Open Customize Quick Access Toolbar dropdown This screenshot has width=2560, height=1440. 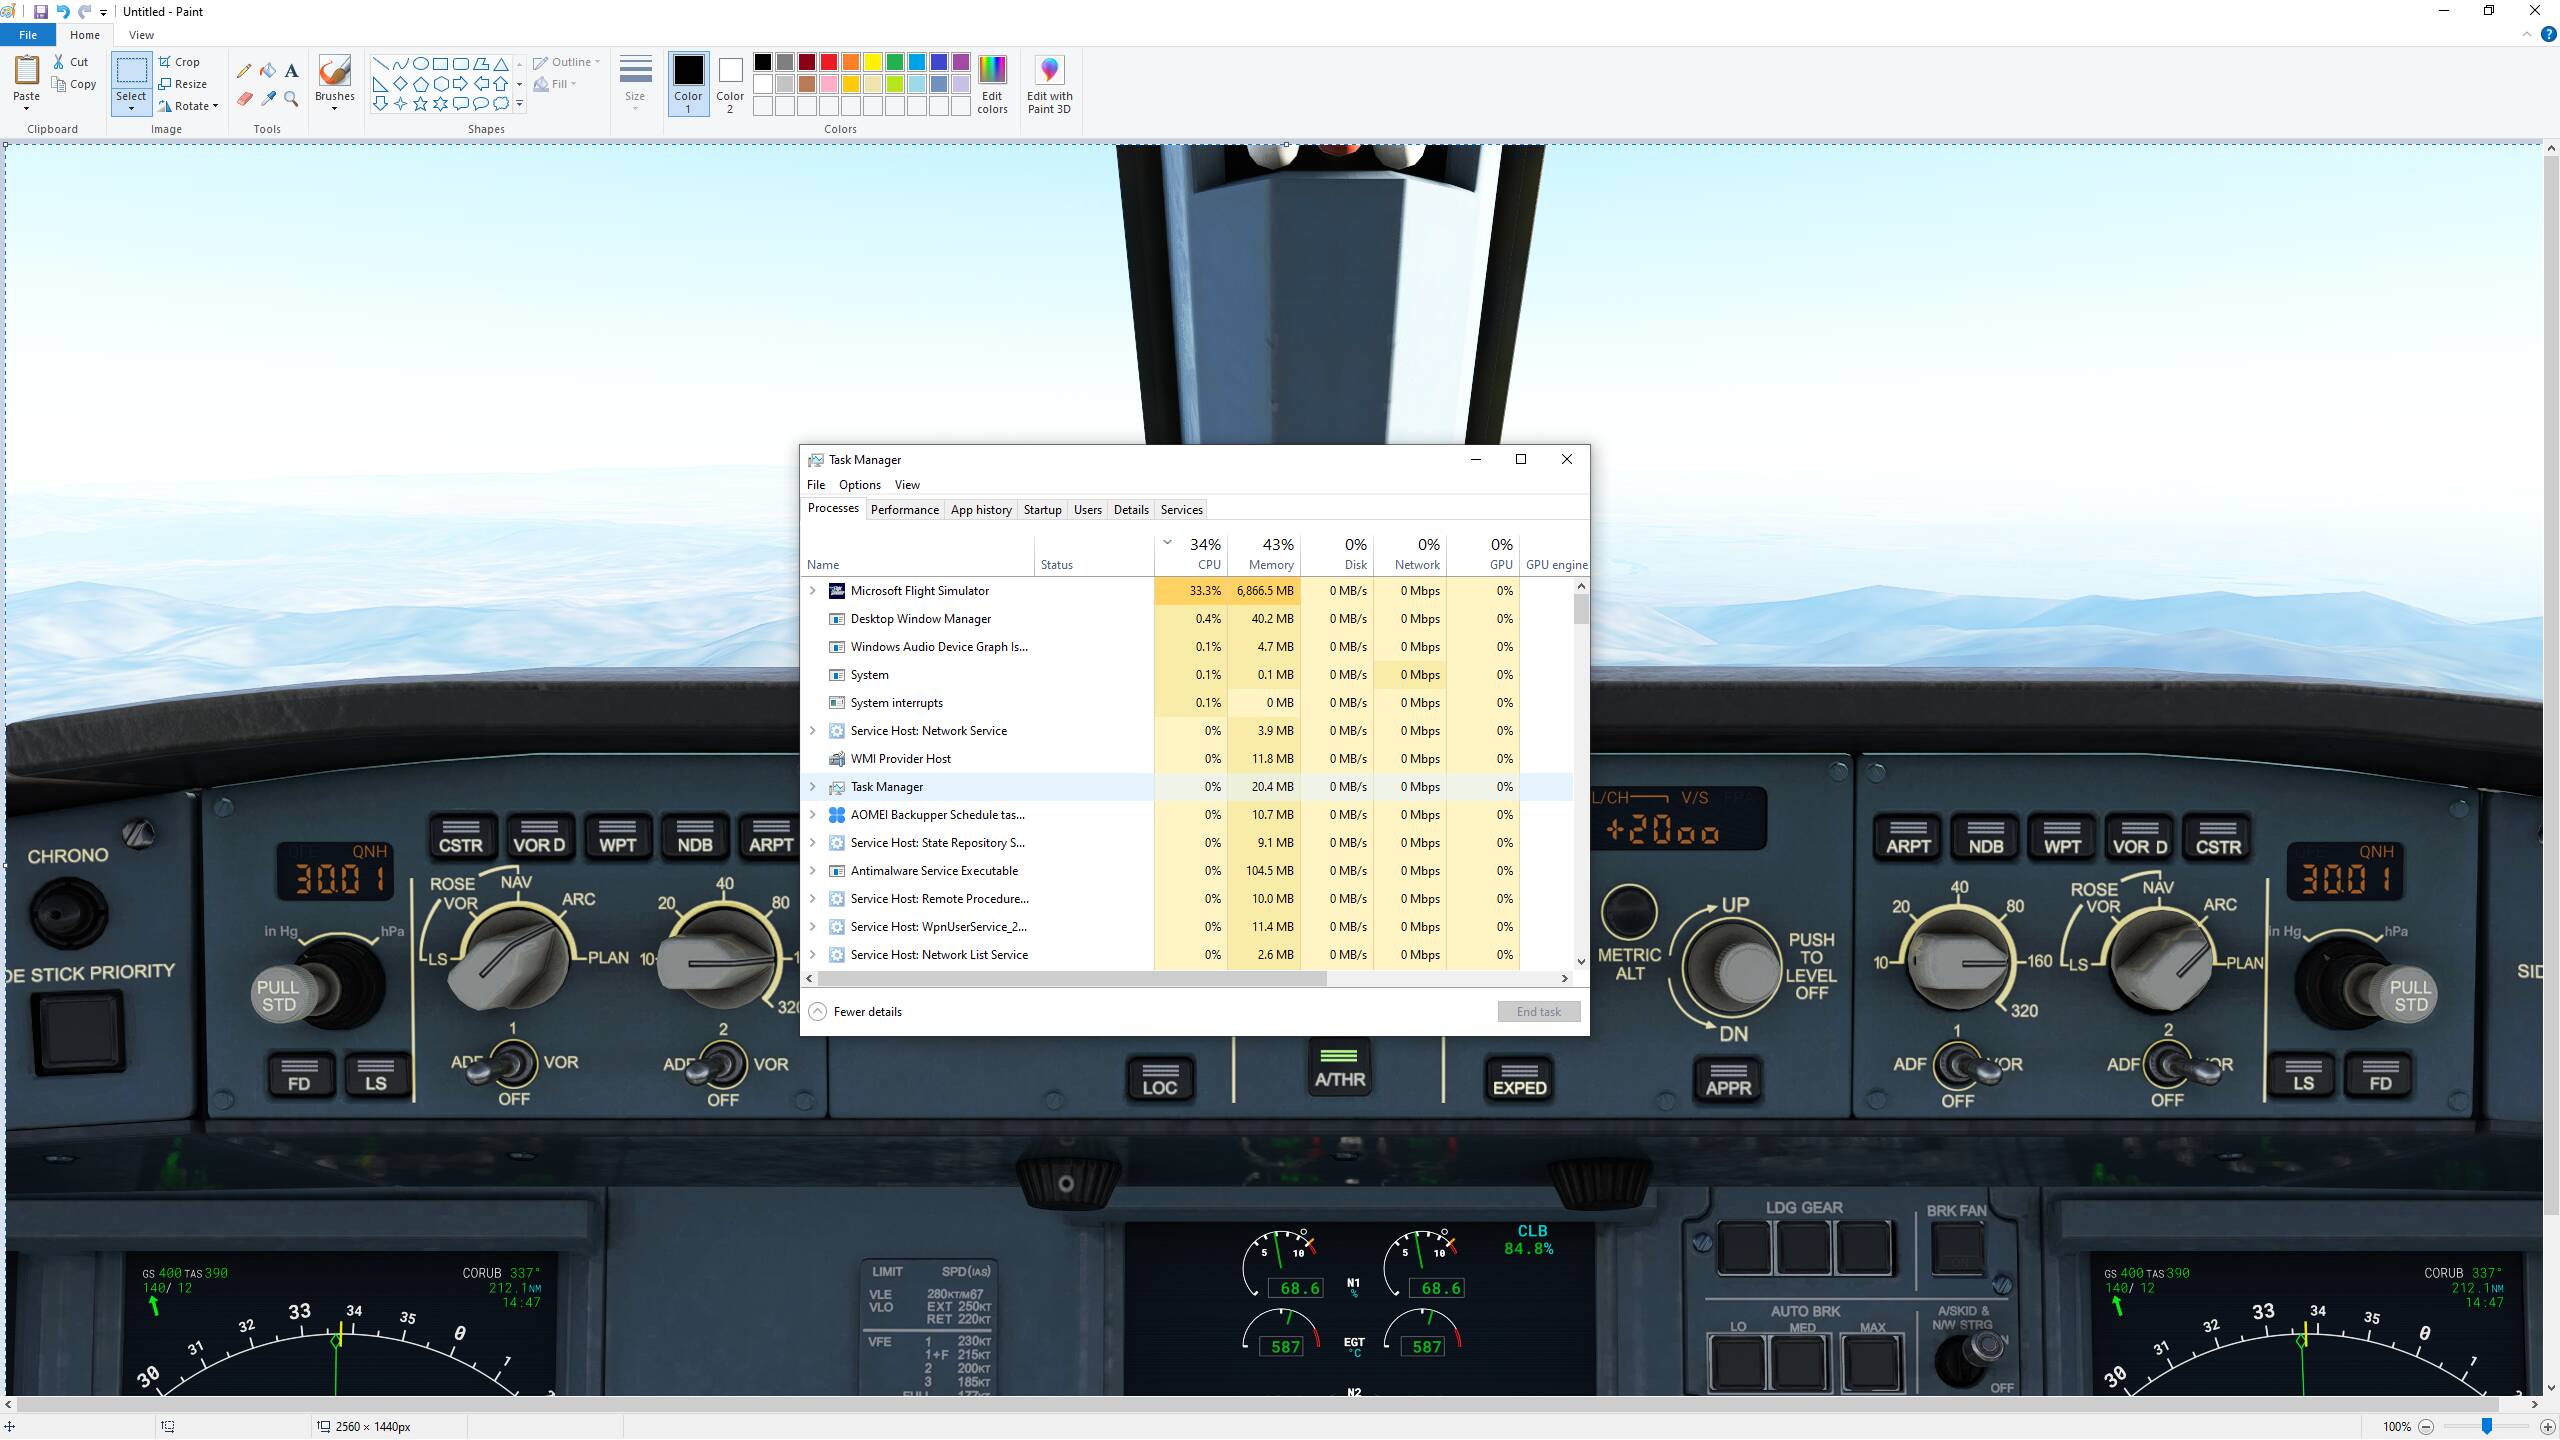103,13
